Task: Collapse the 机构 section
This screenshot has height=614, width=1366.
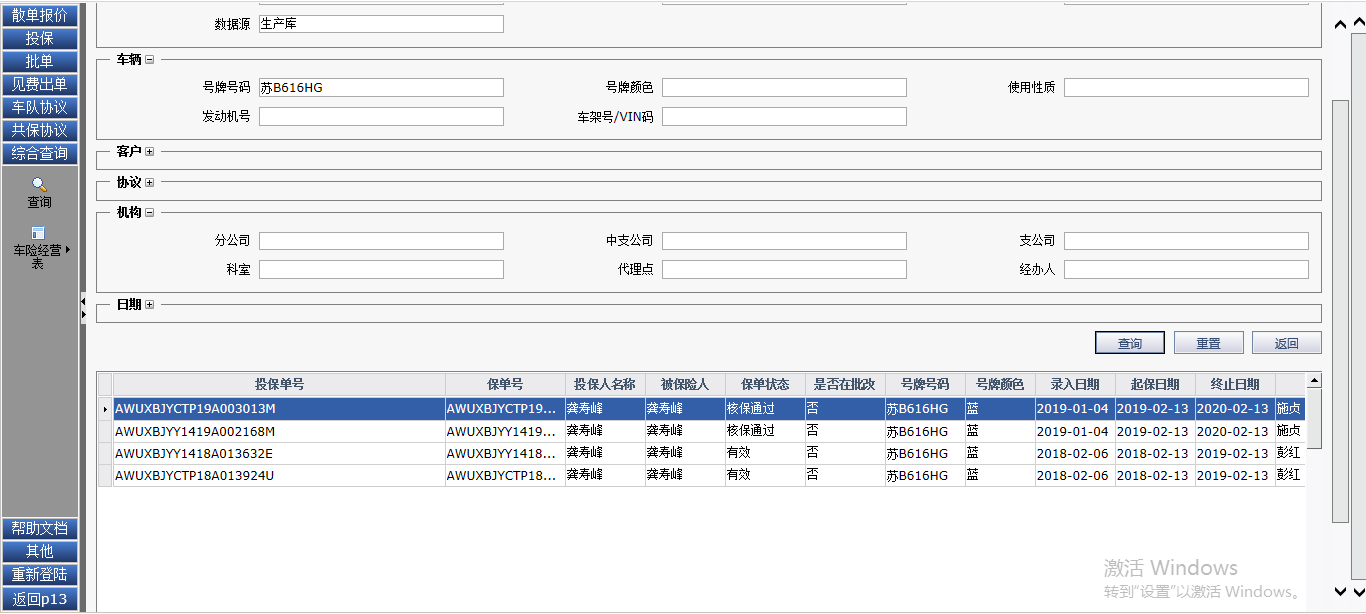Action: (x=150, y=212)
